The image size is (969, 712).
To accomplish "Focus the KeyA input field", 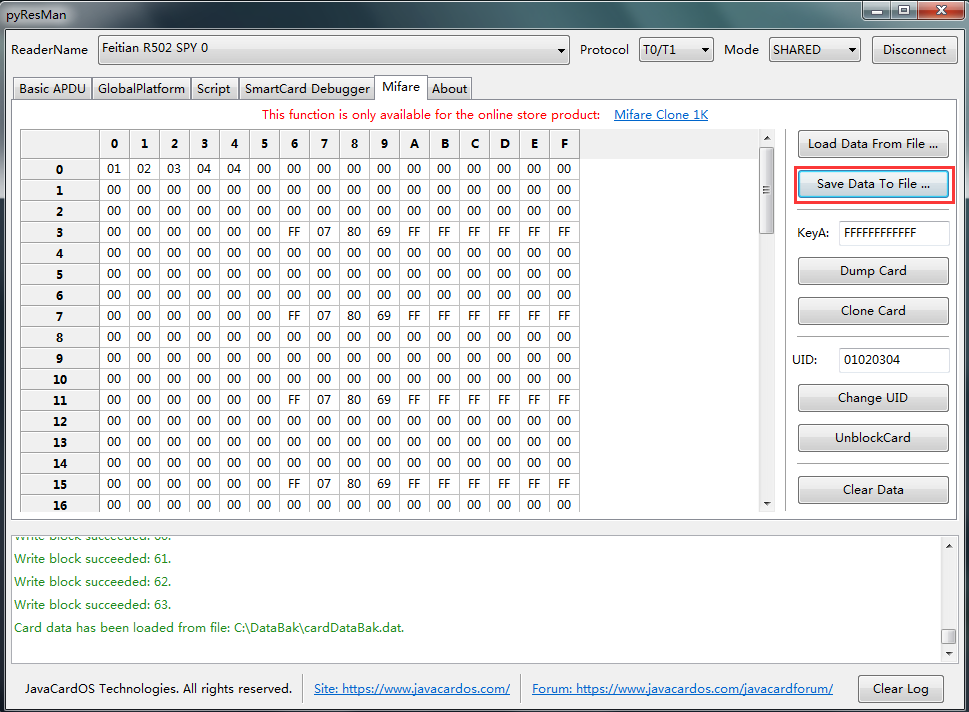I will click(x=893, y=233).
